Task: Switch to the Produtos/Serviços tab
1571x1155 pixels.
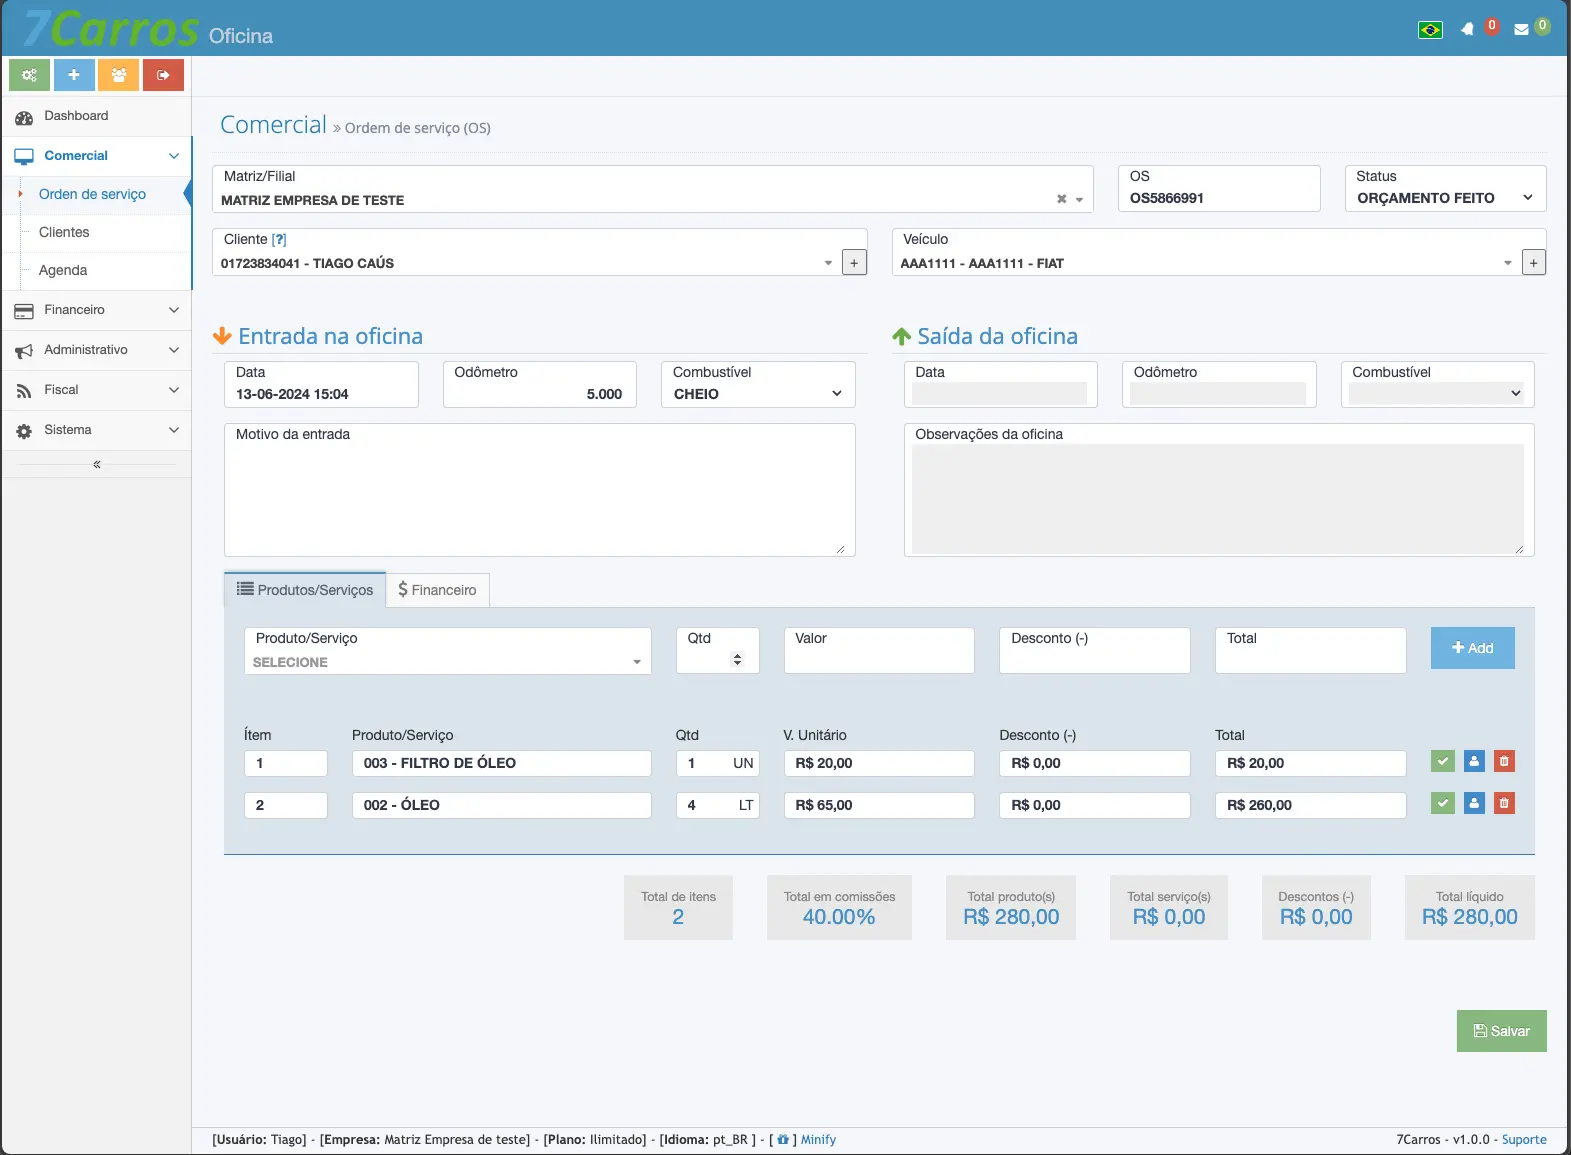Action: [305, 590]
